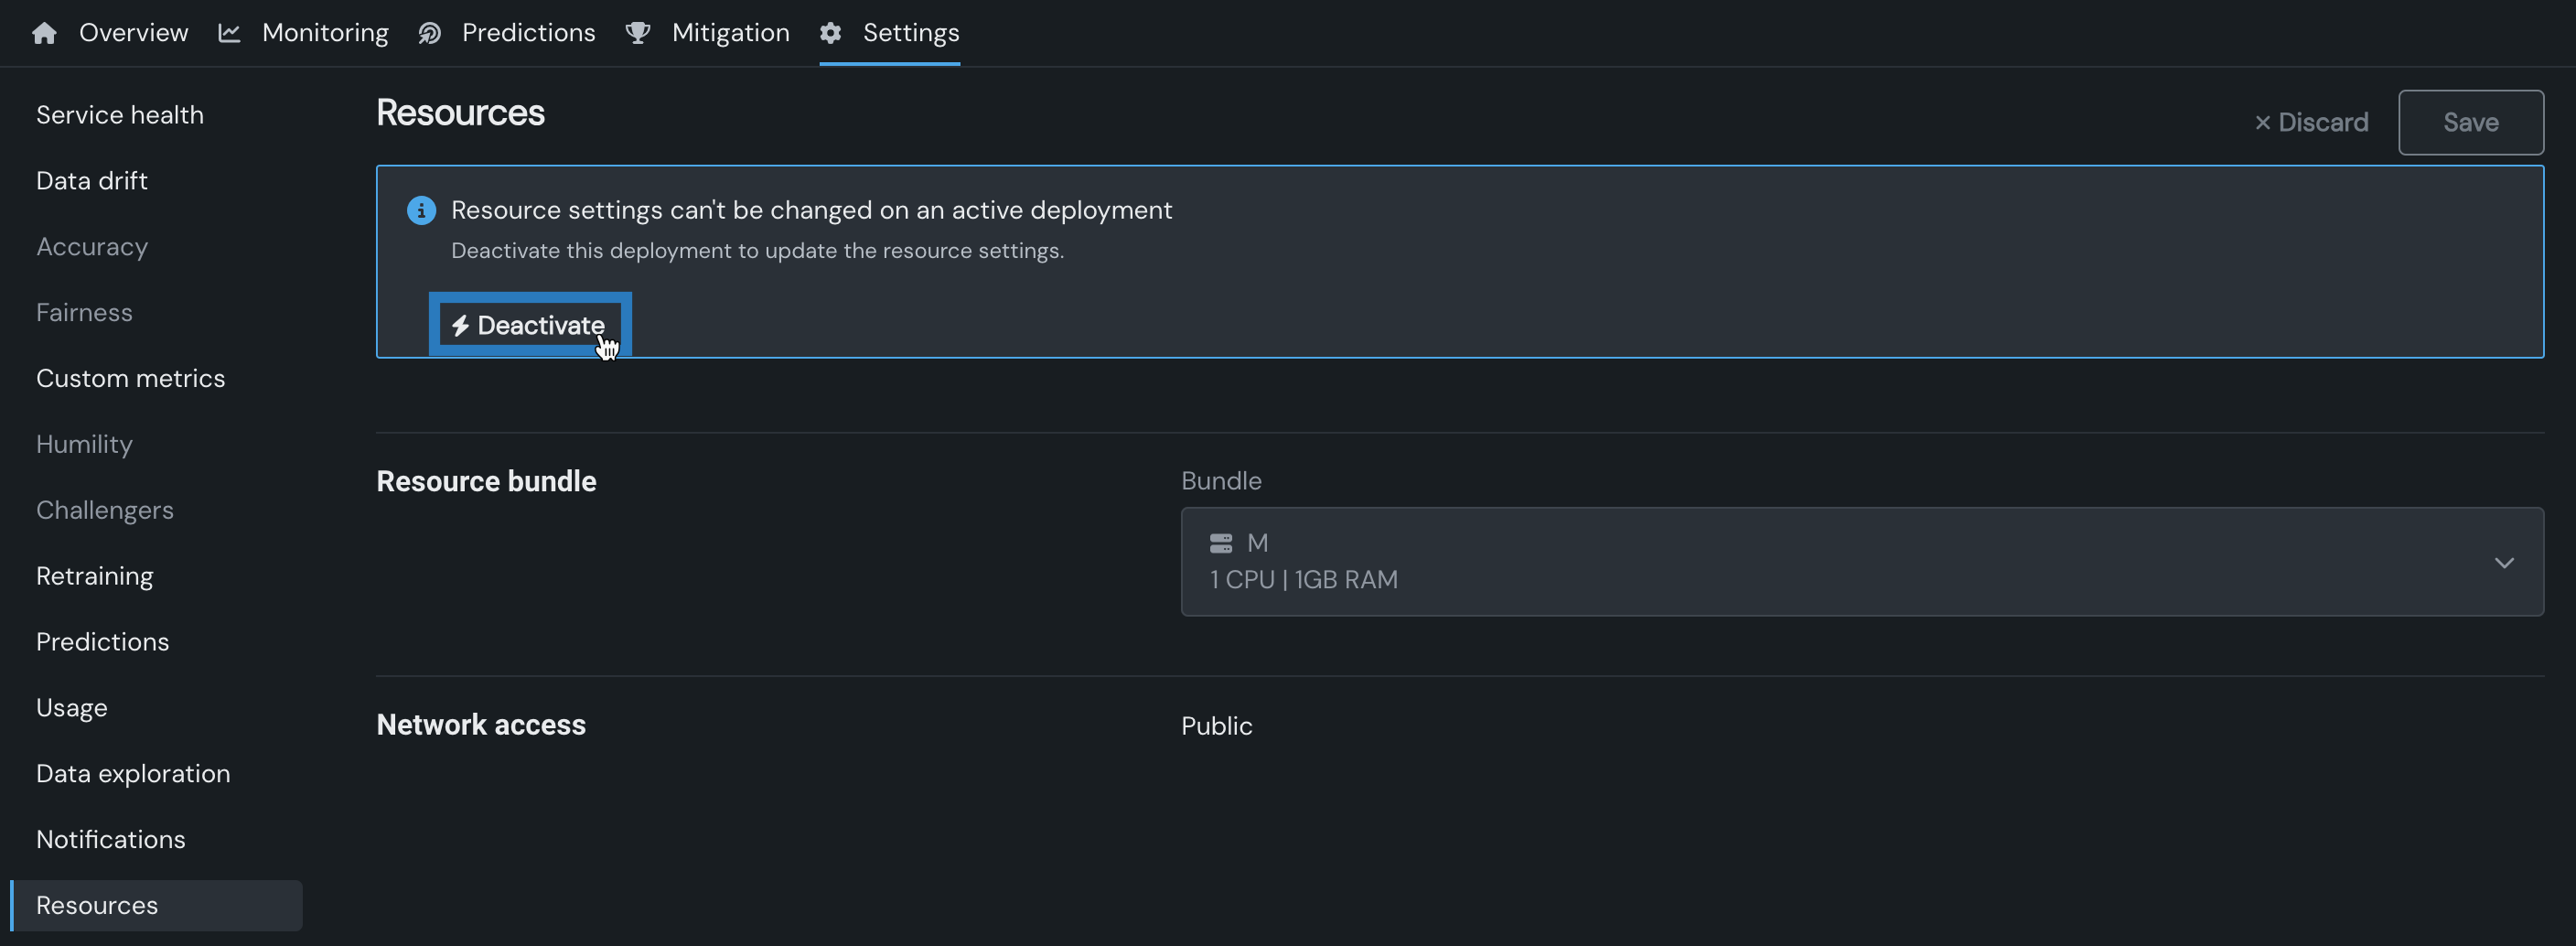Navigate to Notifications in the sidebar

point(111,839)
